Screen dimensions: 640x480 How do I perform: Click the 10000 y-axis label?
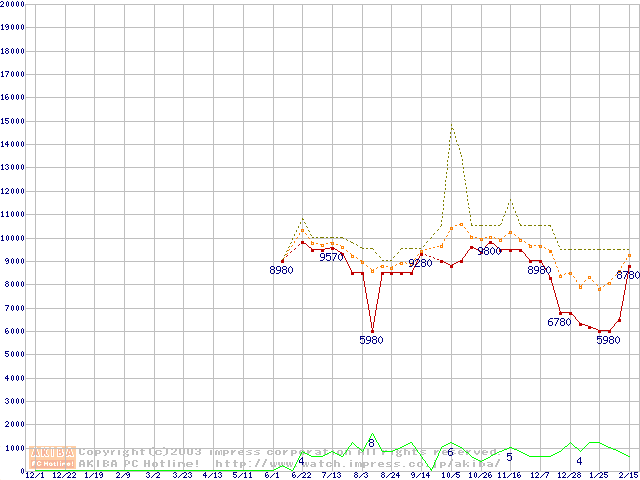(x=13, y=239)
